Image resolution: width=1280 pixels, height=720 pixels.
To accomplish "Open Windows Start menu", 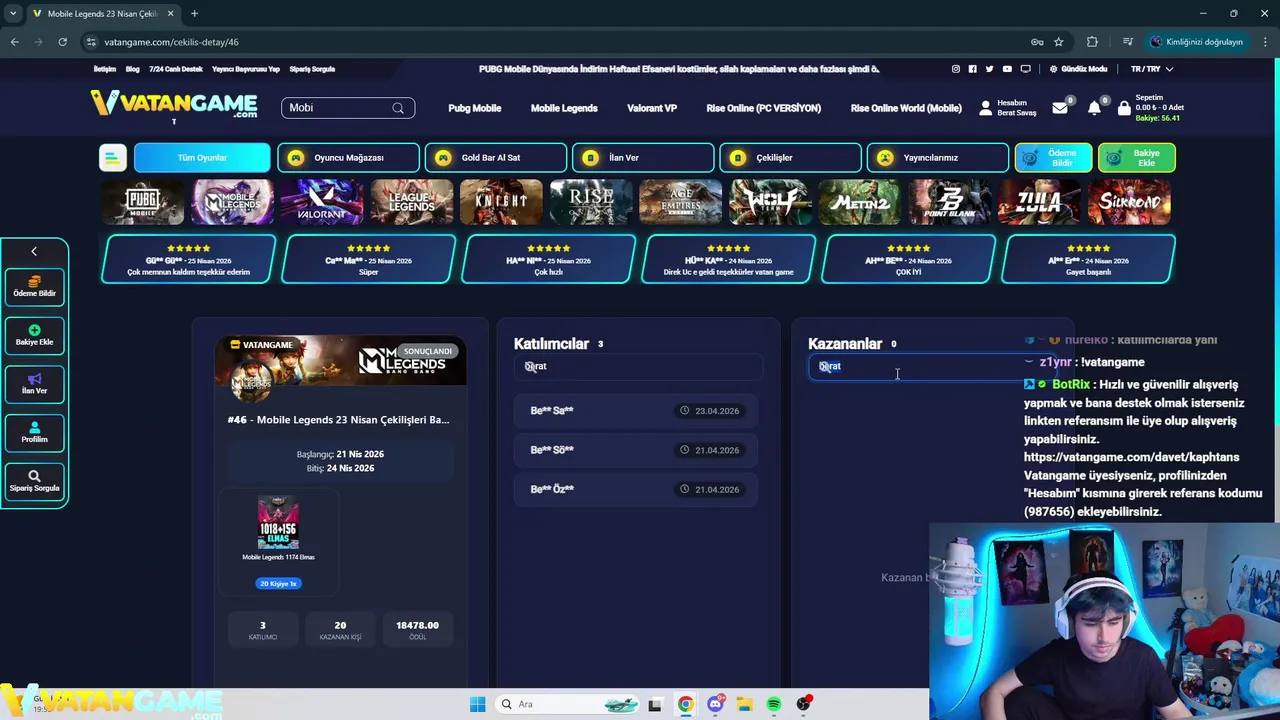I will 478,704.
